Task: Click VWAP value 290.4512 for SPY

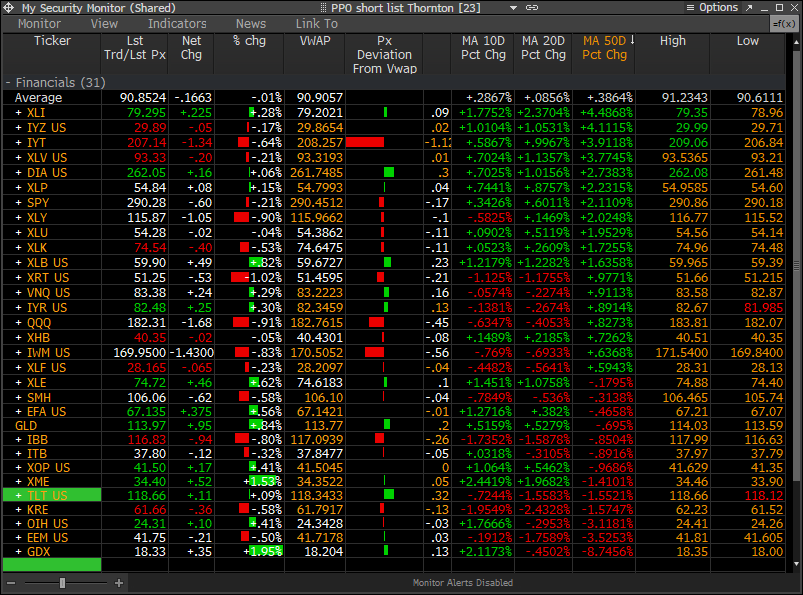Action: coord(316,203)
